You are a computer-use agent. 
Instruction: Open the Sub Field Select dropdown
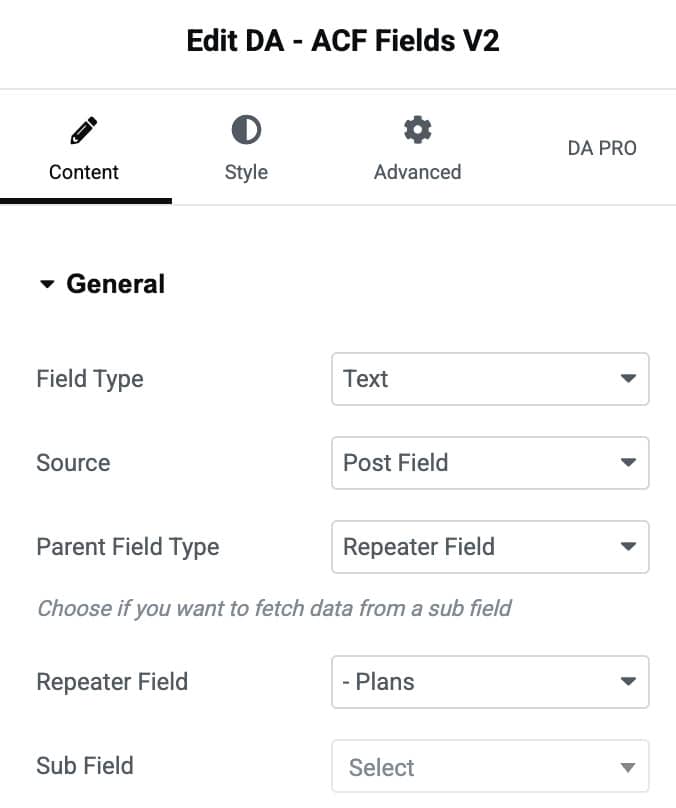tap(490, 766)
